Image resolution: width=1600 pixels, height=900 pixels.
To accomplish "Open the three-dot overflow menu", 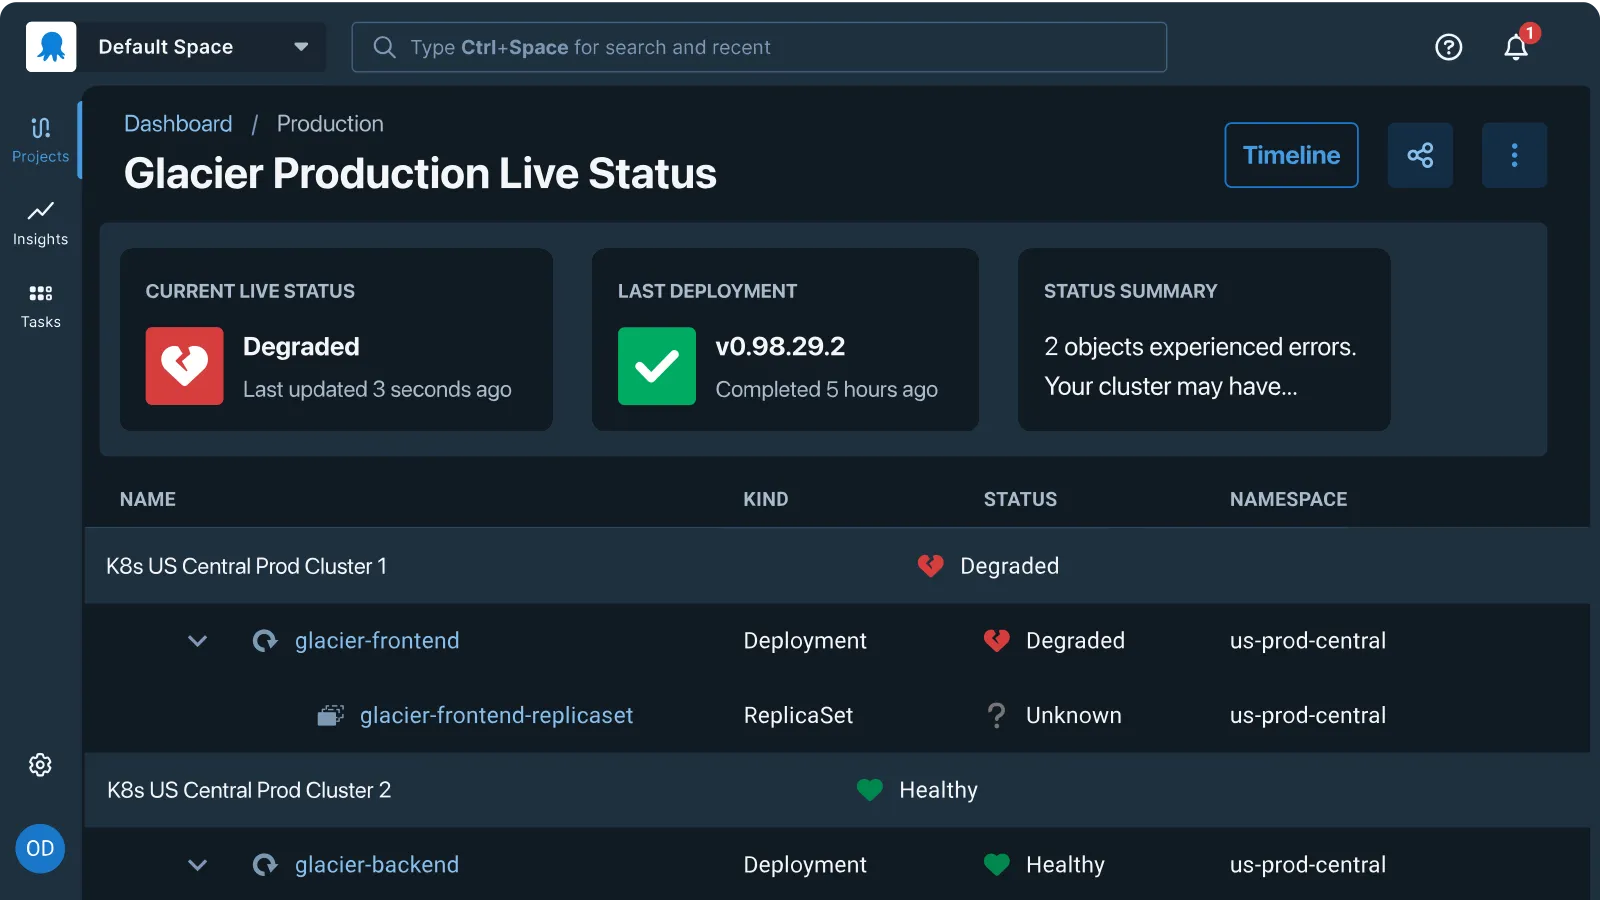I will click(1514, 155).
